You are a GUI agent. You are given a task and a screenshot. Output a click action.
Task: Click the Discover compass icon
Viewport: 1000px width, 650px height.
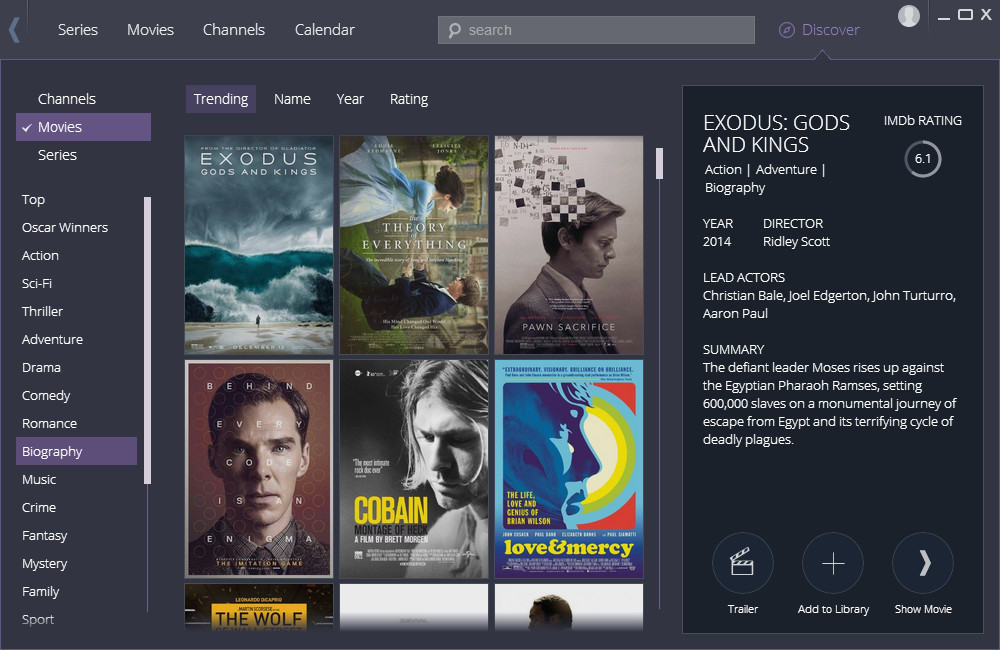(x=787, y=30)
